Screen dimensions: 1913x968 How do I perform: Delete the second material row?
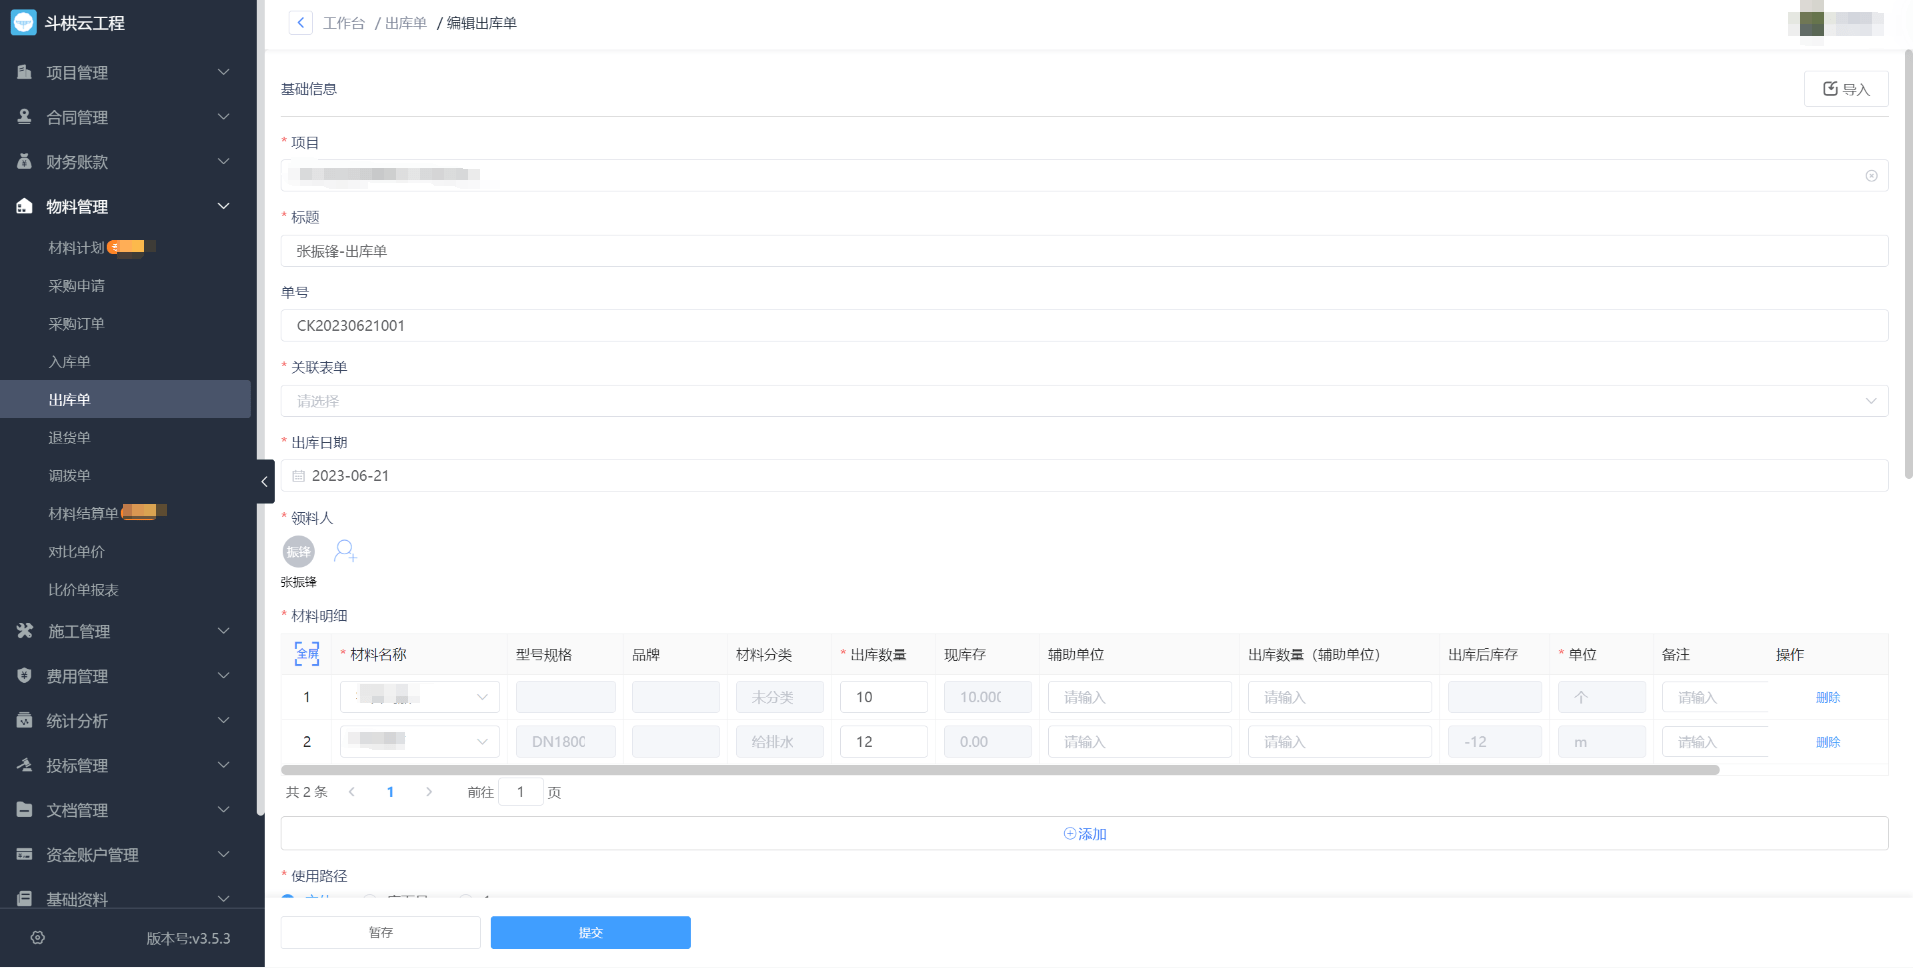(1827, 742)
